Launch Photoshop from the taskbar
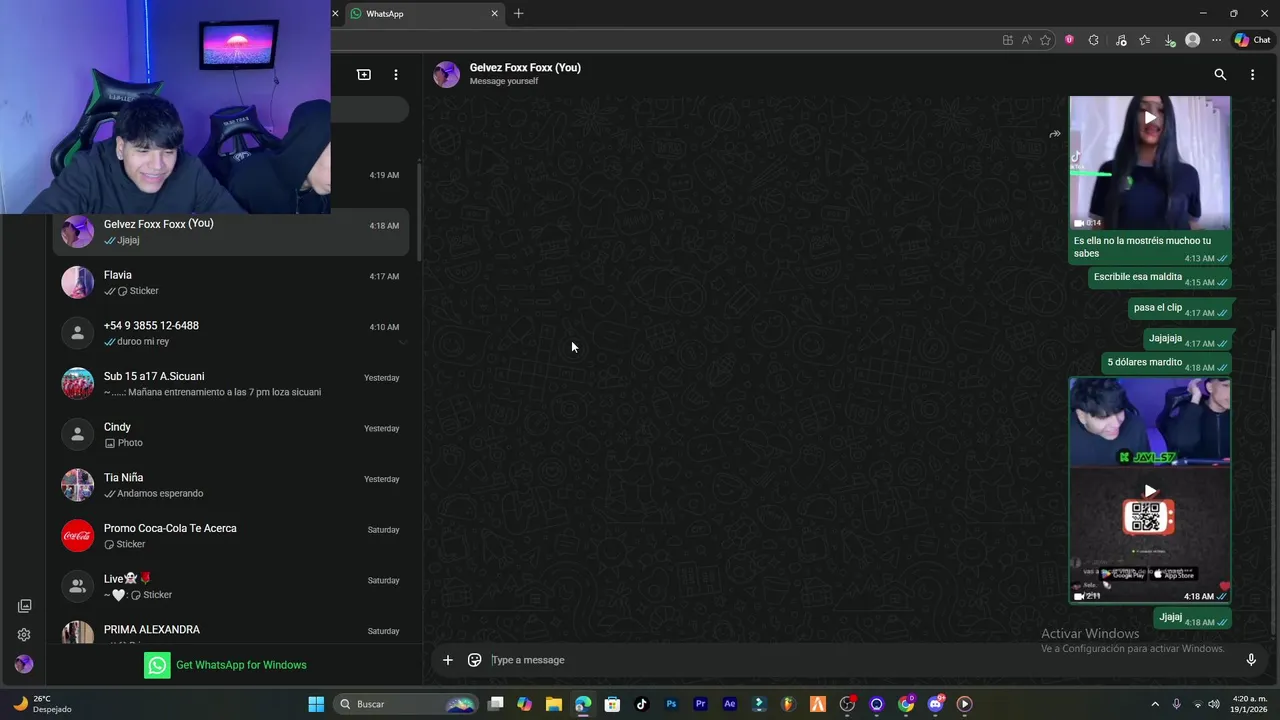The image size is (1280, 720). click(671, 704)
